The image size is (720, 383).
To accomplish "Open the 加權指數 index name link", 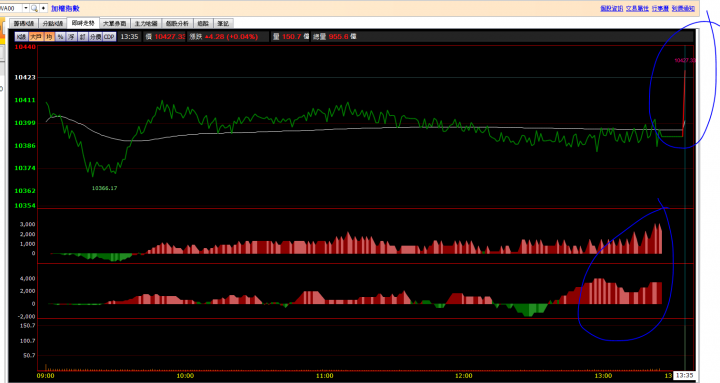I will (x=65, y=8).
